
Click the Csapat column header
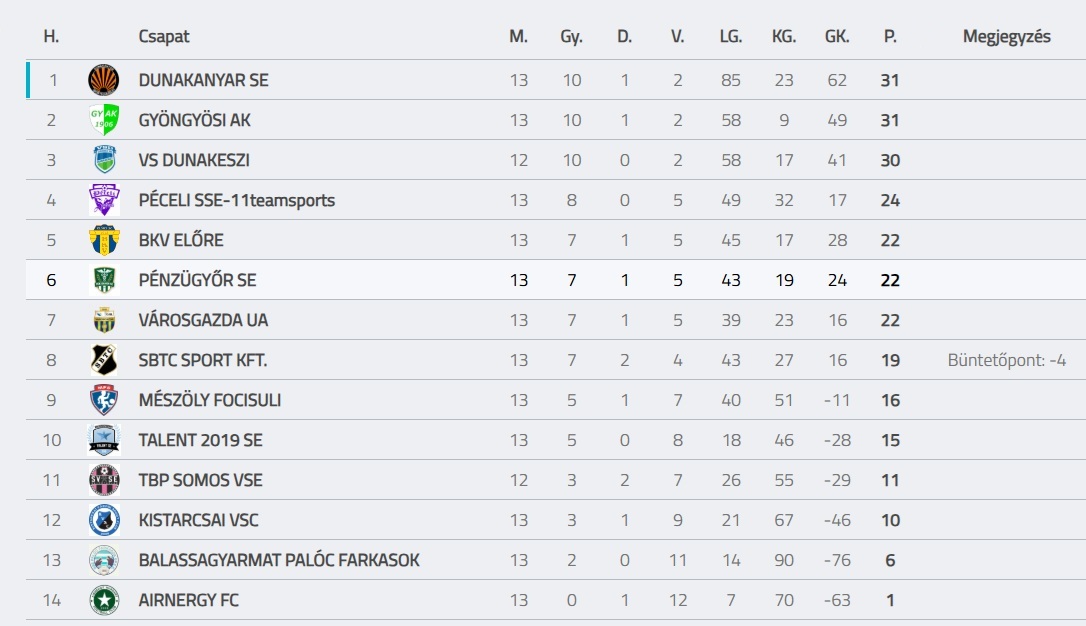[x=164, y=37]
